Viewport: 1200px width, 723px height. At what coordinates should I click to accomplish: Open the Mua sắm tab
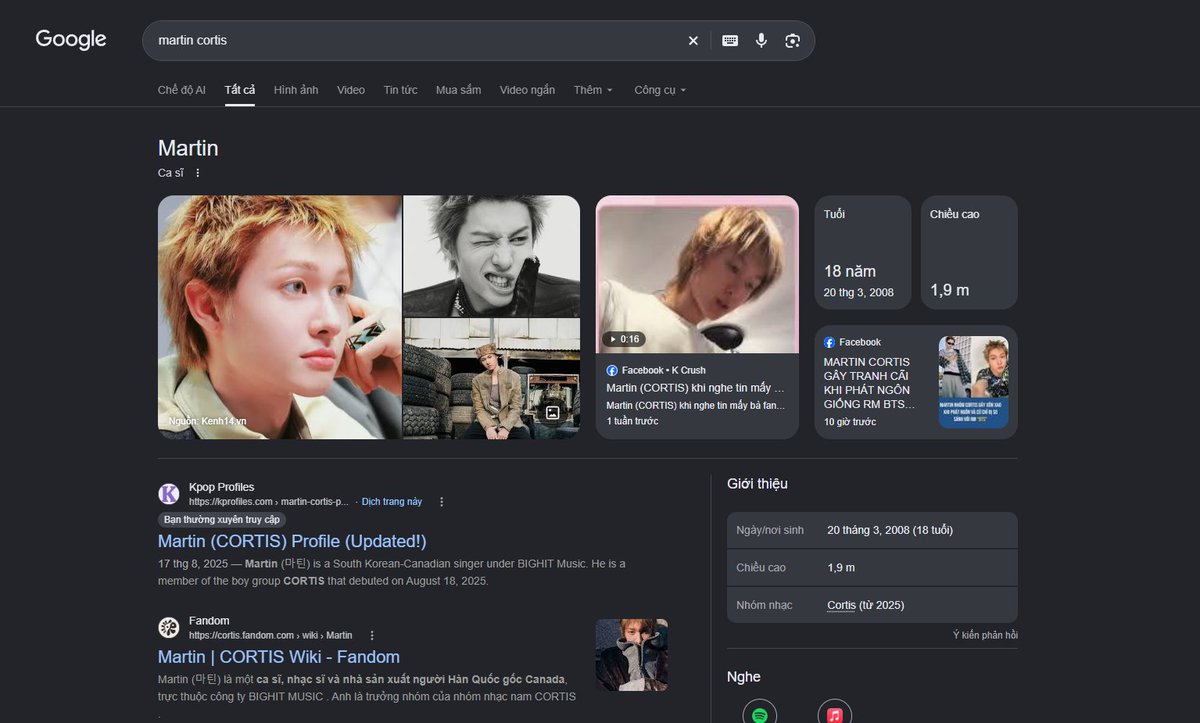458,90
